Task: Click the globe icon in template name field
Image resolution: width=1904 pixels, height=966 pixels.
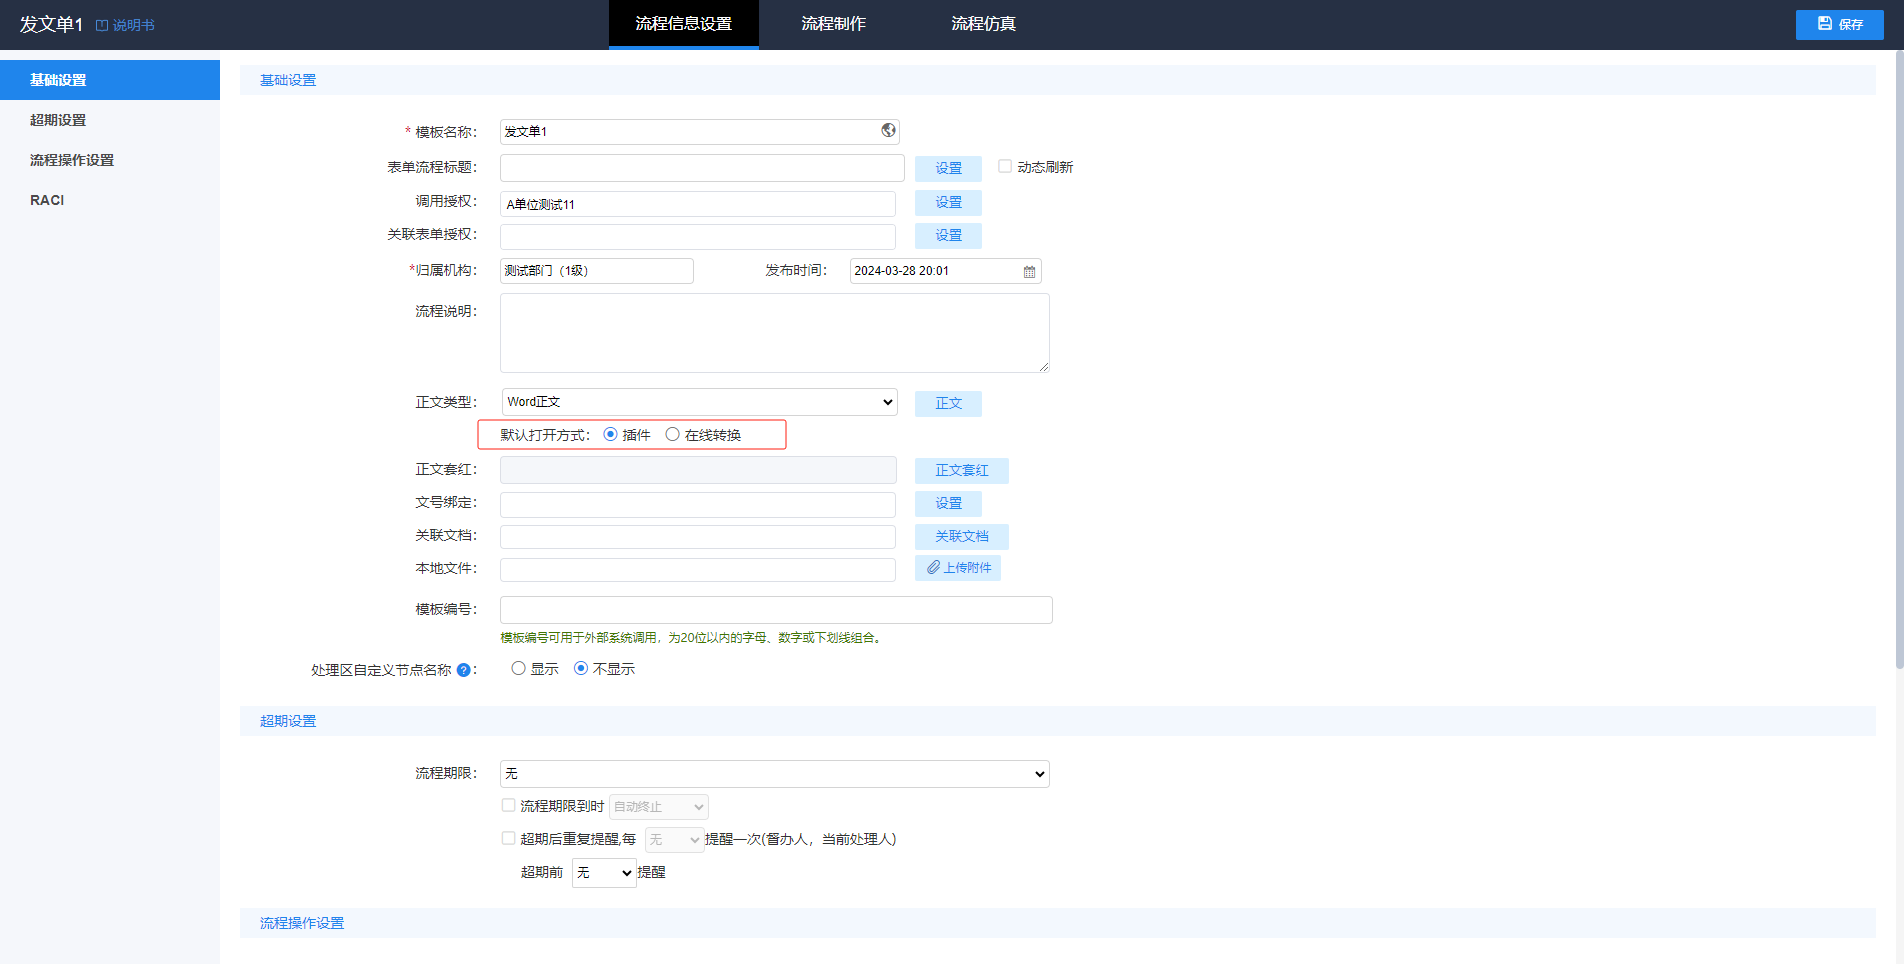Action: point(888,131)
